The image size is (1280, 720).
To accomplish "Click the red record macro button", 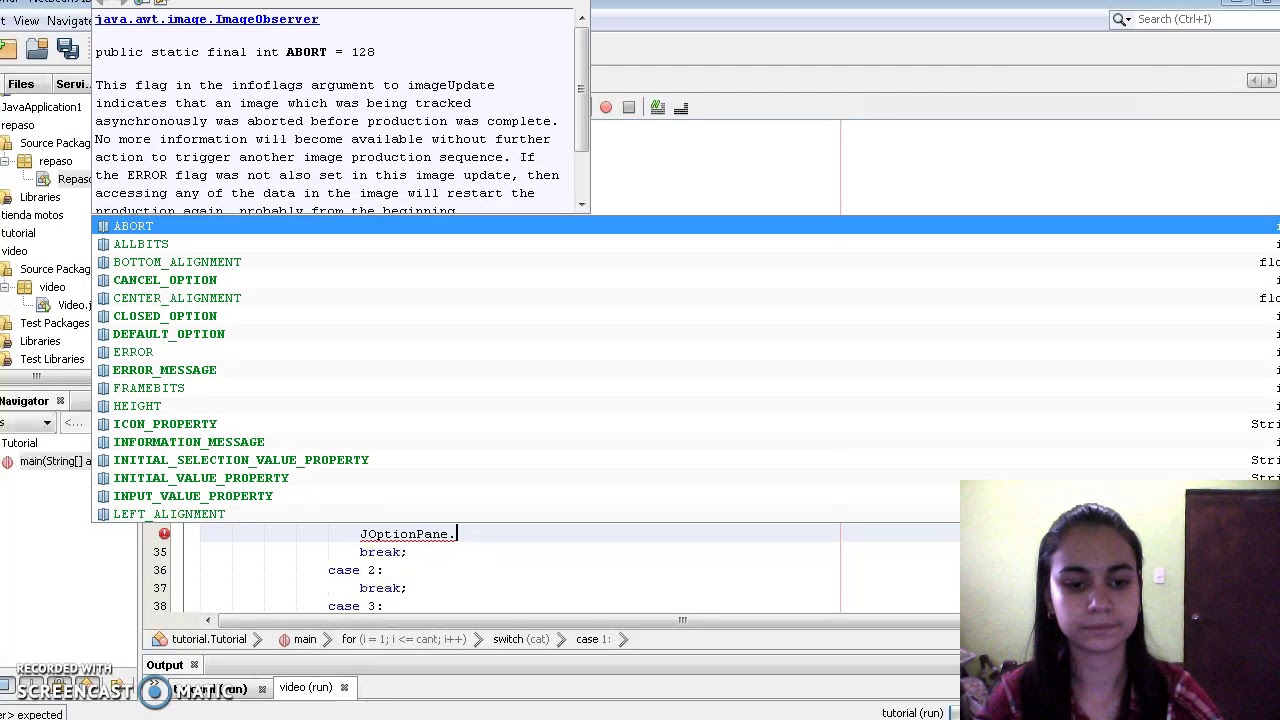I will (x=606, y=107).
